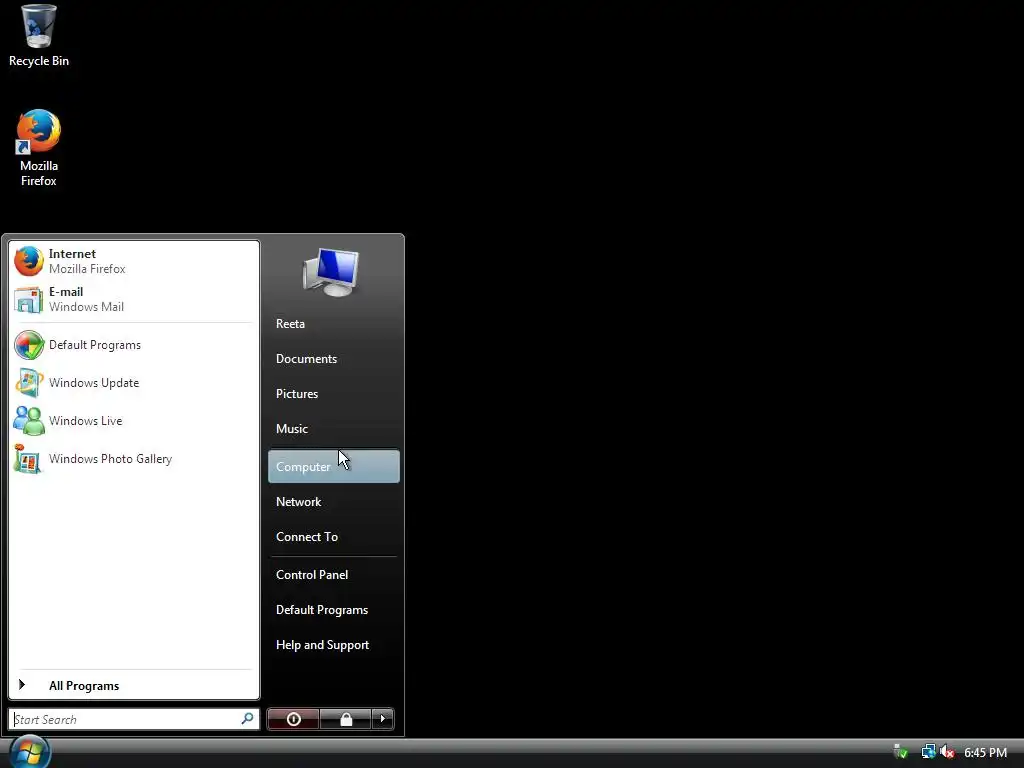Viewport: 1024px width, 768px height.
Task: Expand All Programs list
Action: pos(133,685)
